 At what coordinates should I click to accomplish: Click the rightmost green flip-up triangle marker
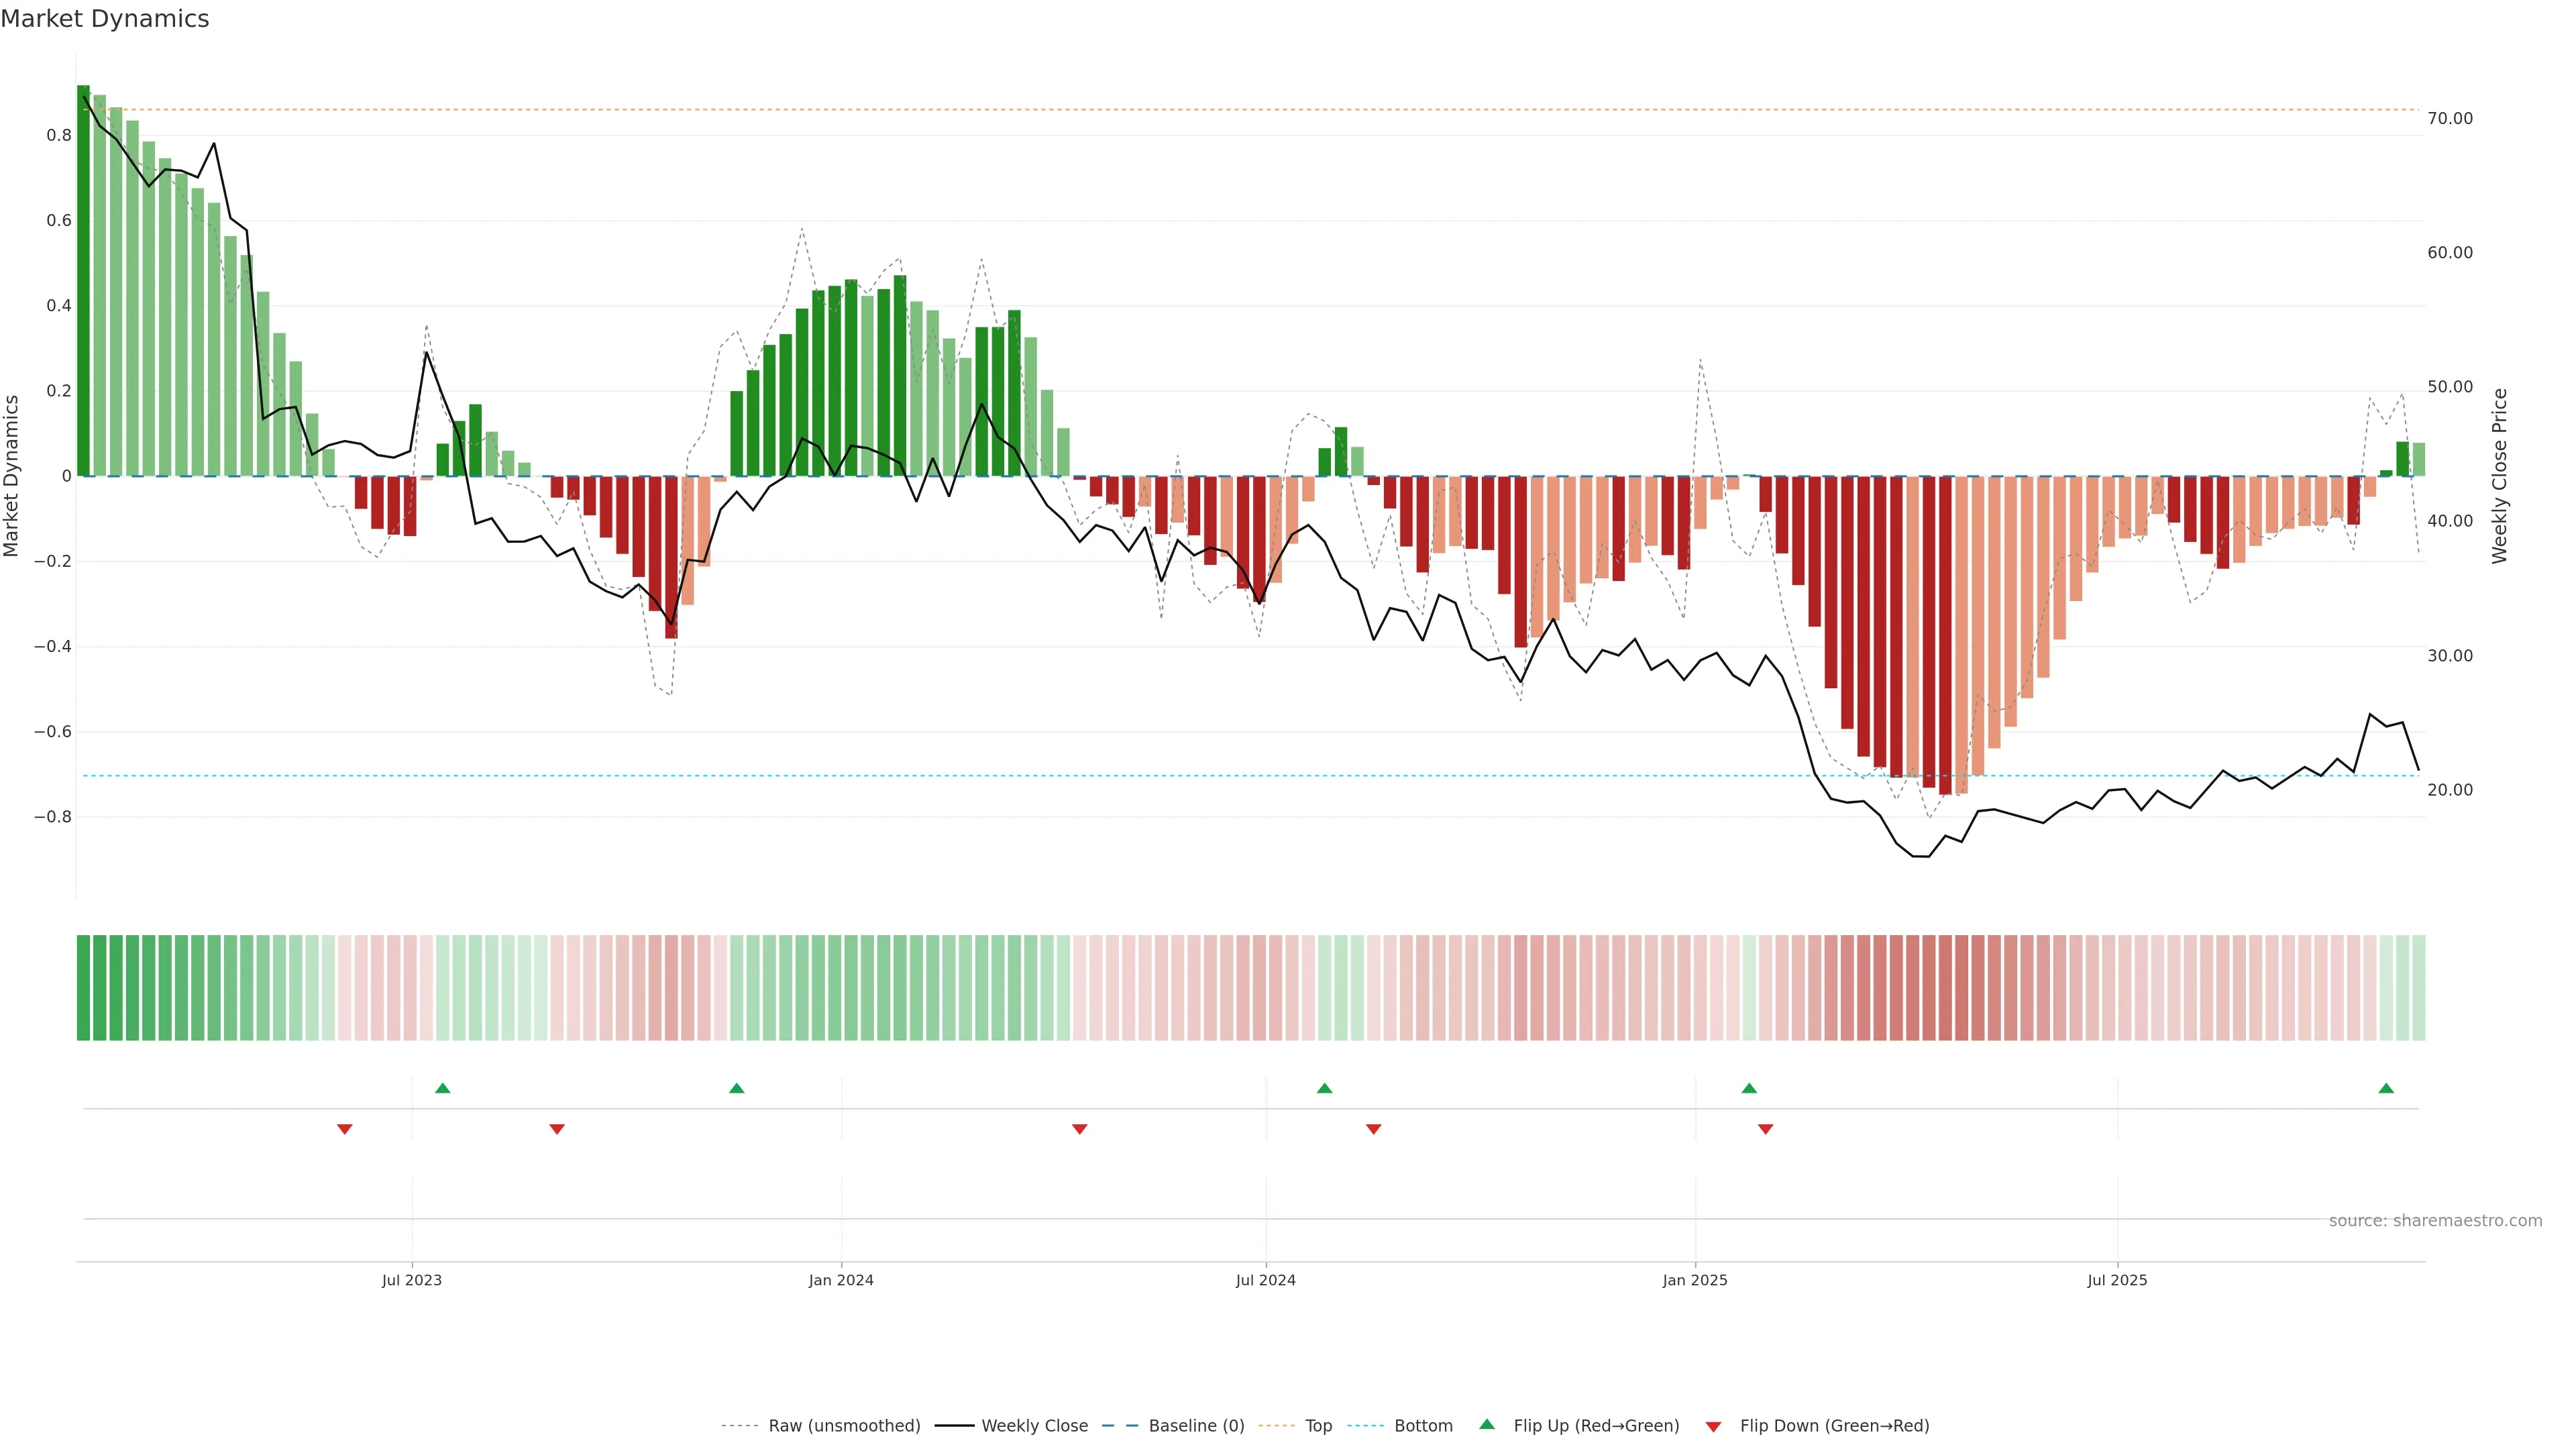[2386, 1088]
